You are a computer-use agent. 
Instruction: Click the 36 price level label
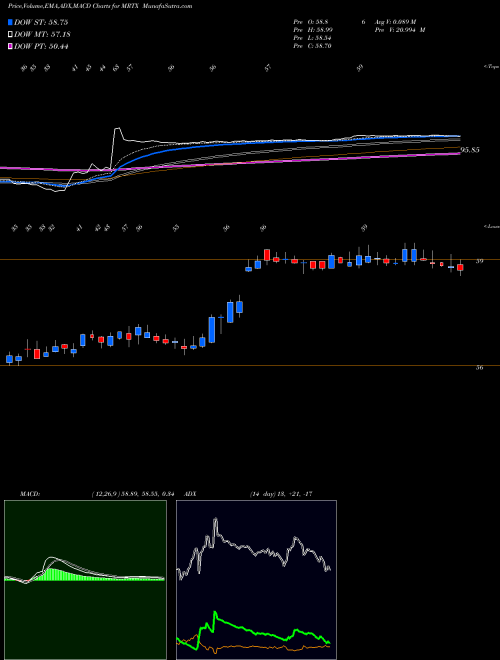point(479,368)
